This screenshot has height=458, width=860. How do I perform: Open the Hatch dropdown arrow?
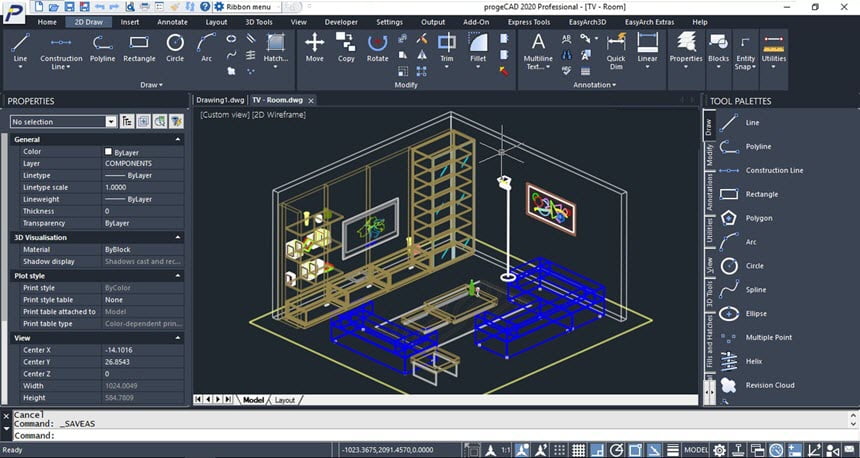[x=275, y=67]
